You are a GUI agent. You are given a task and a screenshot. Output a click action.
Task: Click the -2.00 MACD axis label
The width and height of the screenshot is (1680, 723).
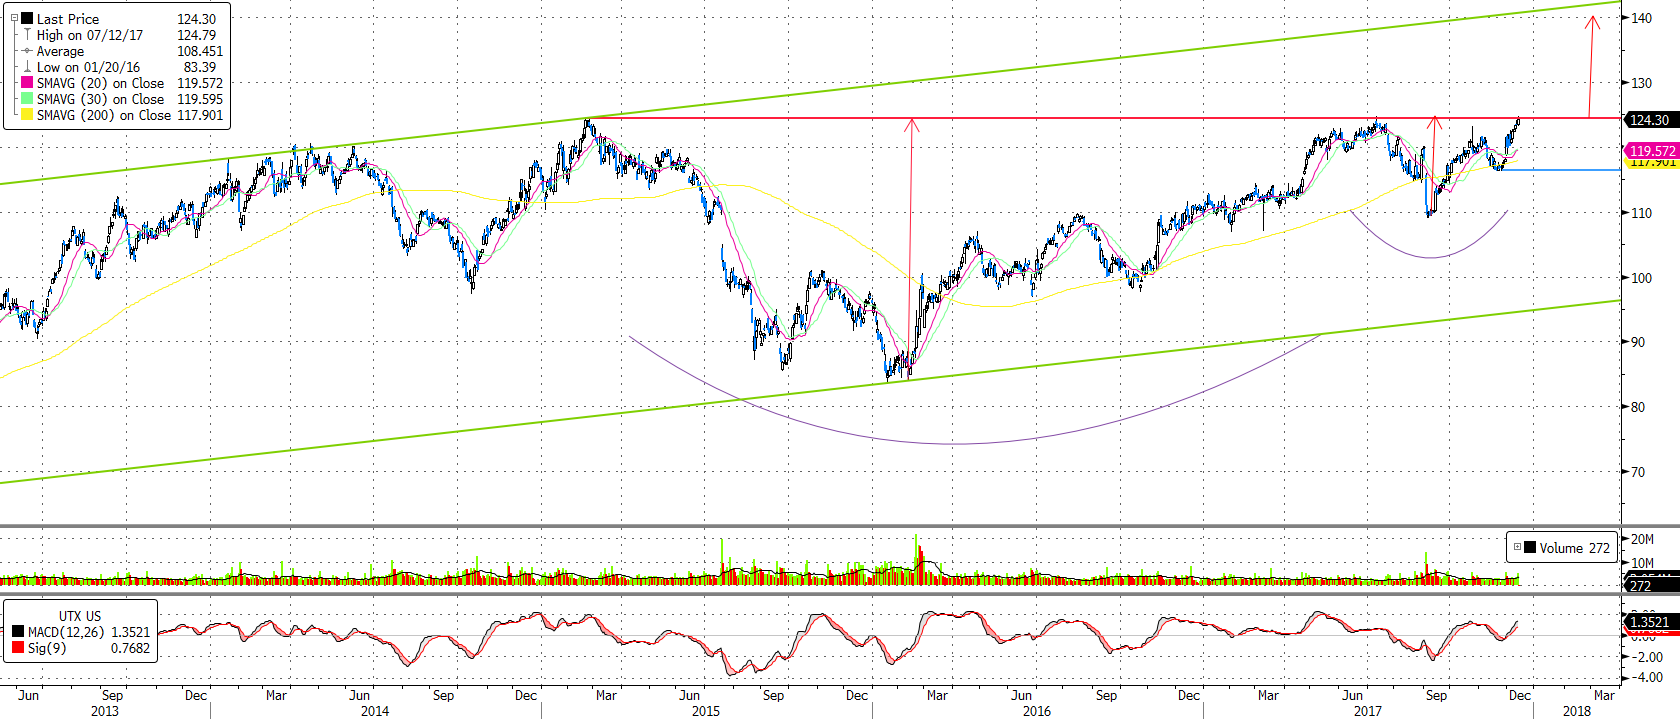coord(1648,657)
